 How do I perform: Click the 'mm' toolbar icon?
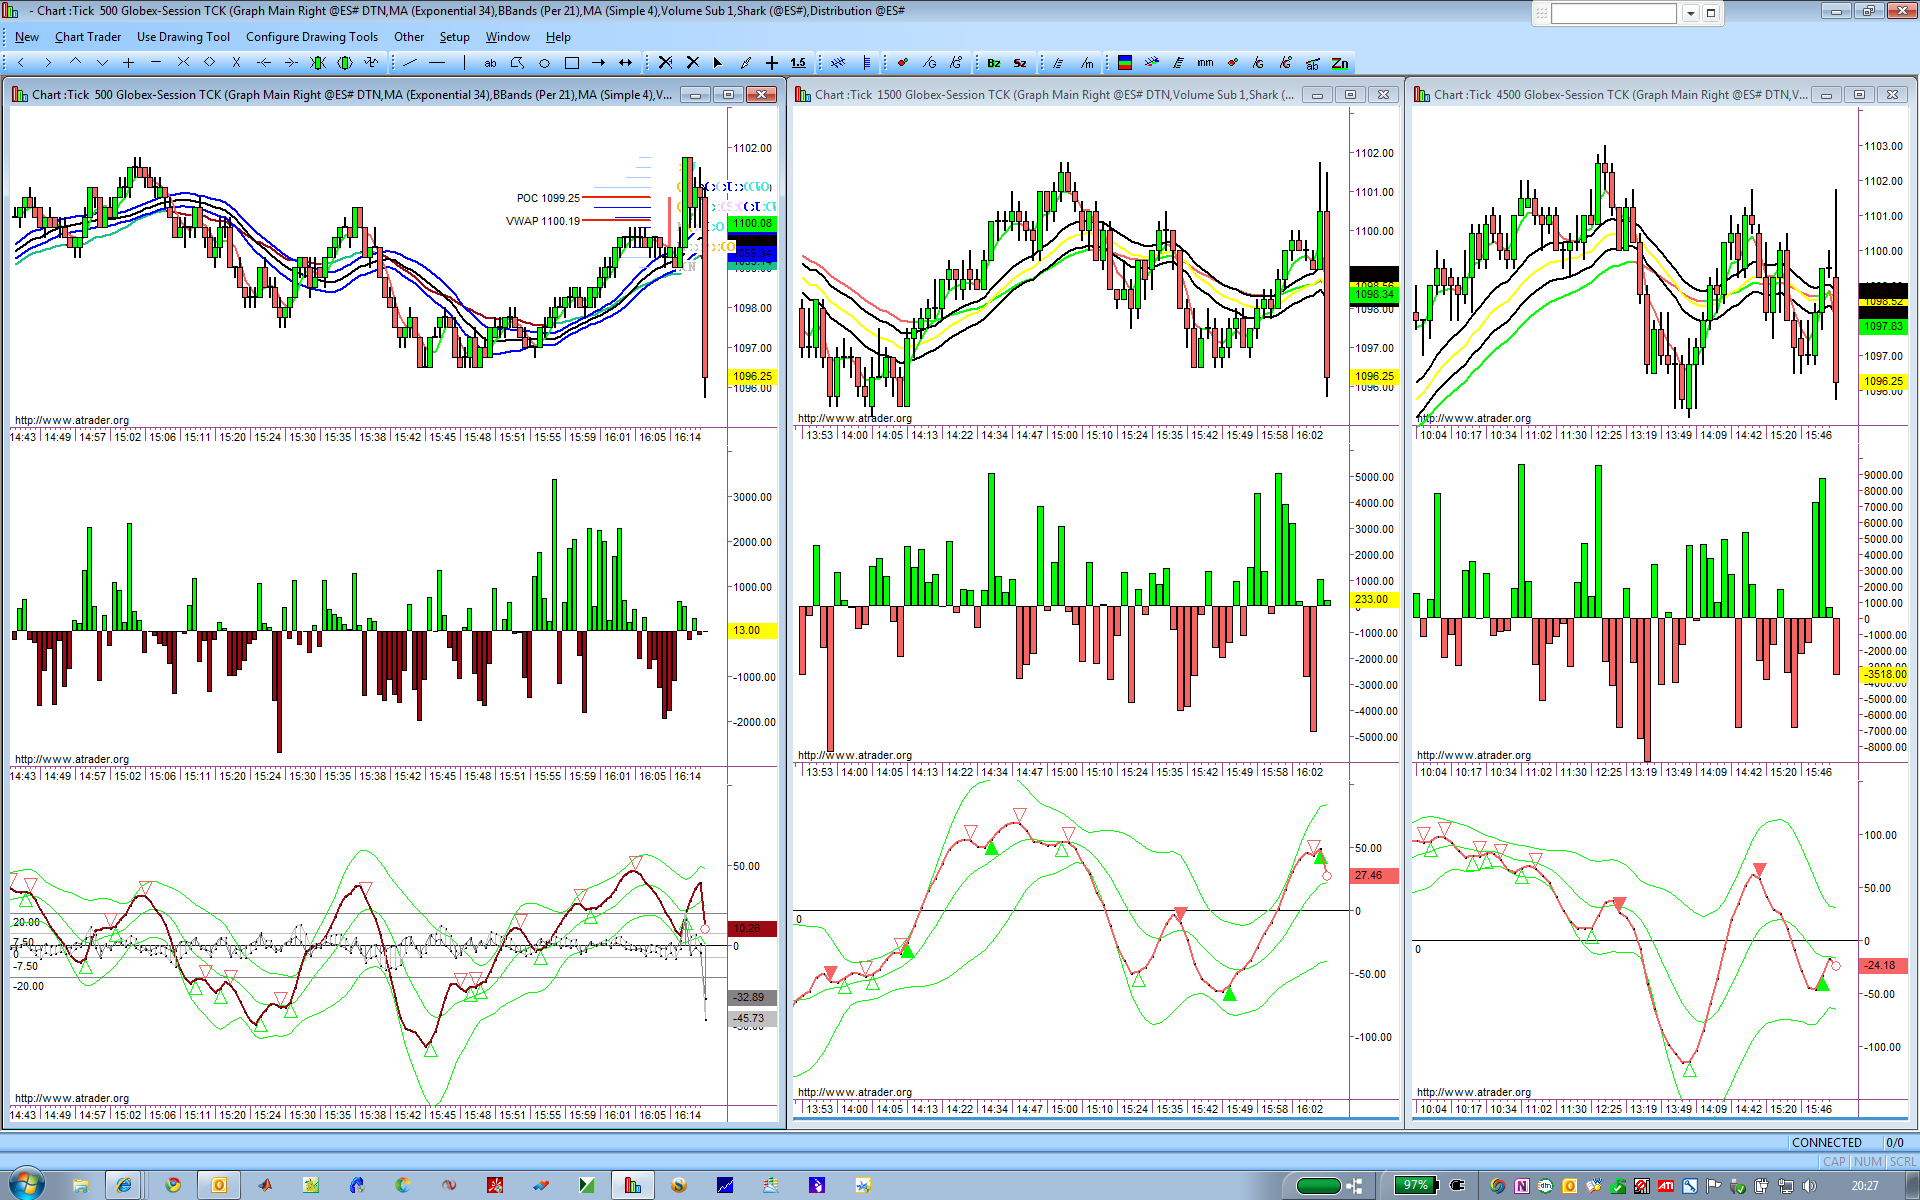click(1205, 63)
